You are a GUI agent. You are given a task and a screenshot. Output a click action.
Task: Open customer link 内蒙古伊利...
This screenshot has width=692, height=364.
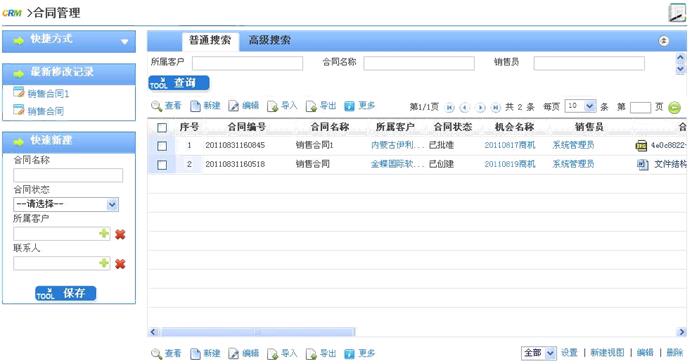pos(398,145)
